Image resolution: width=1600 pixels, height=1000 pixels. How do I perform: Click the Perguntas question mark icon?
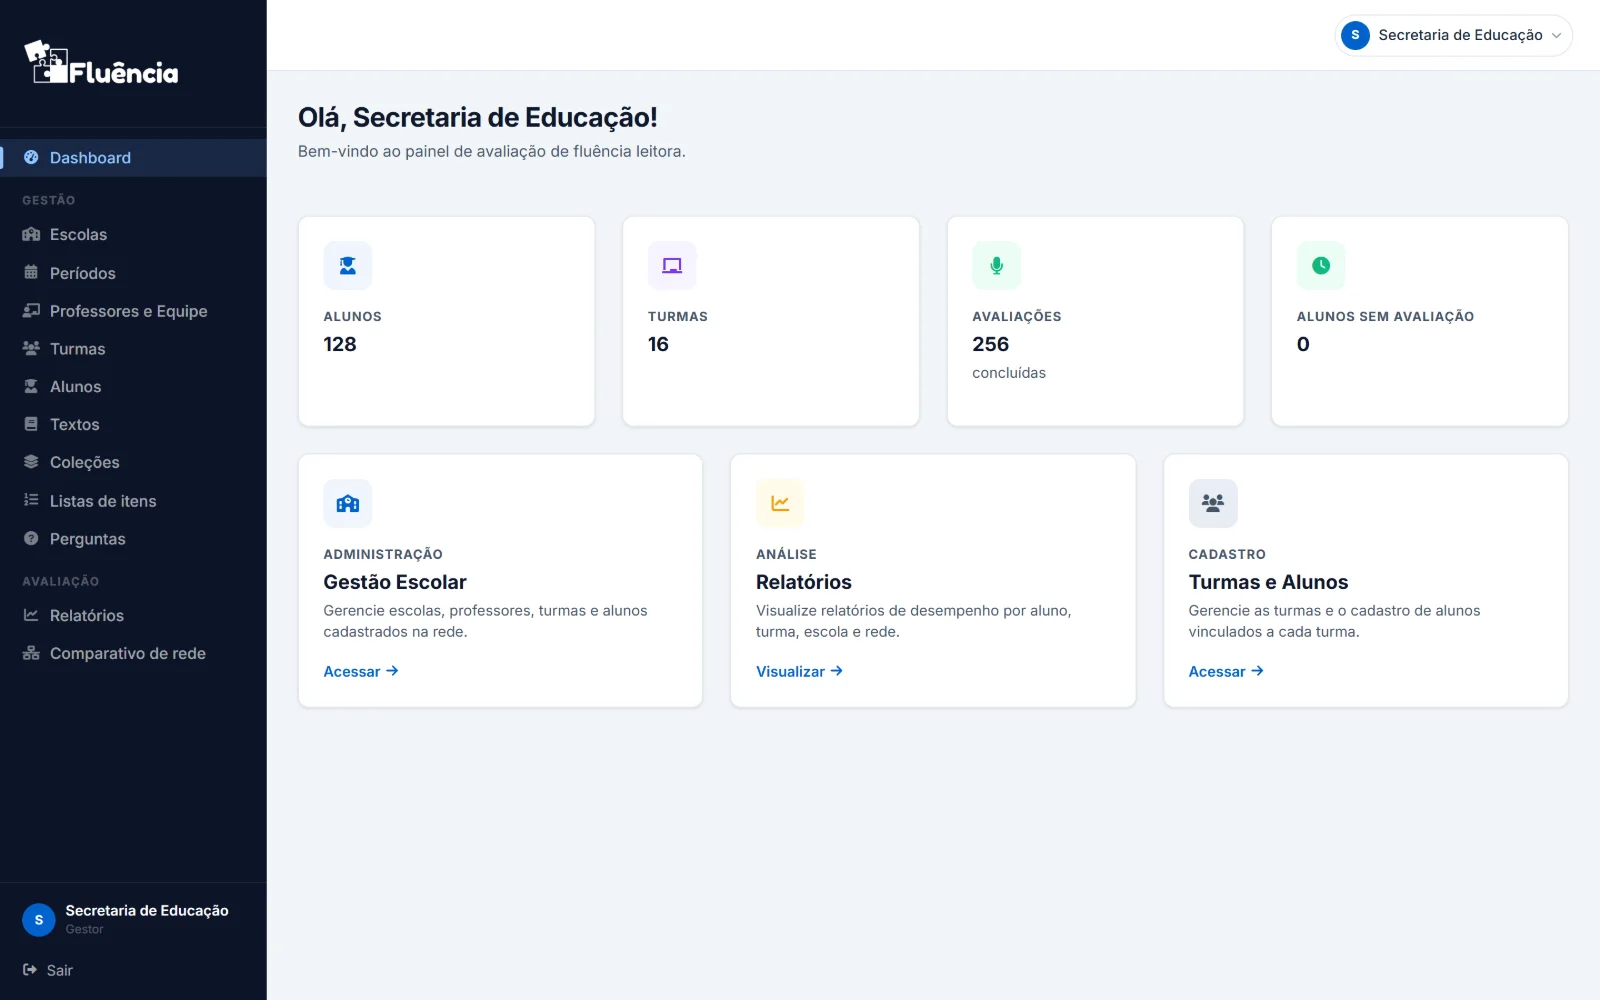click(31, 538)
